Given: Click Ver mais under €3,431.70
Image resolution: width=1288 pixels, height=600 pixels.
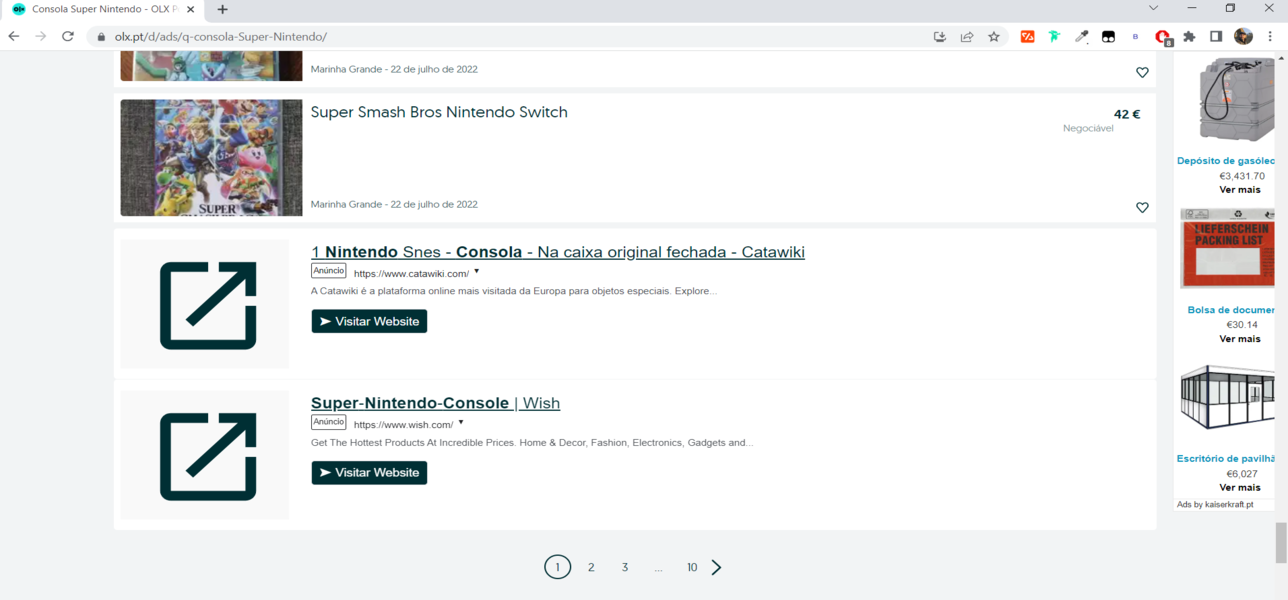Looking at the screenshot, I should click(x=1240, y=190).
